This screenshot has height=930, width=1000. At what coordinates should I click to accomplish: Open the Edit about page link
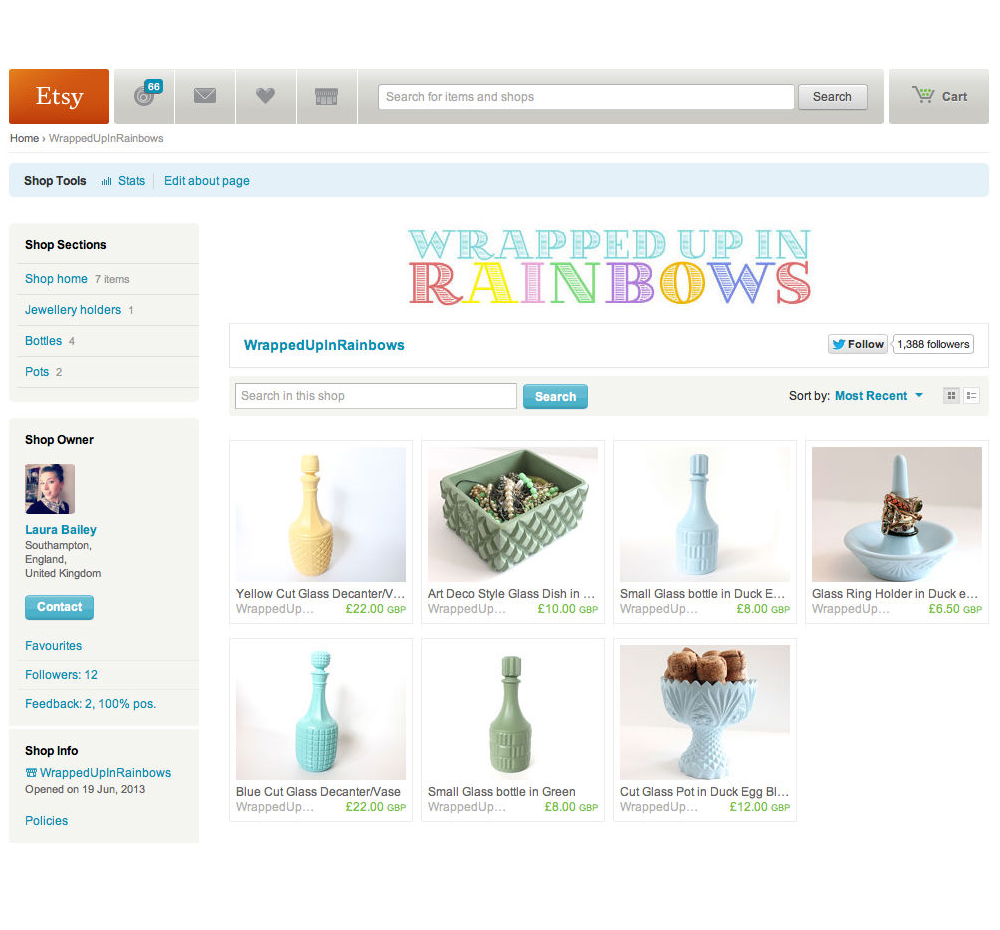tap(207, 181)
